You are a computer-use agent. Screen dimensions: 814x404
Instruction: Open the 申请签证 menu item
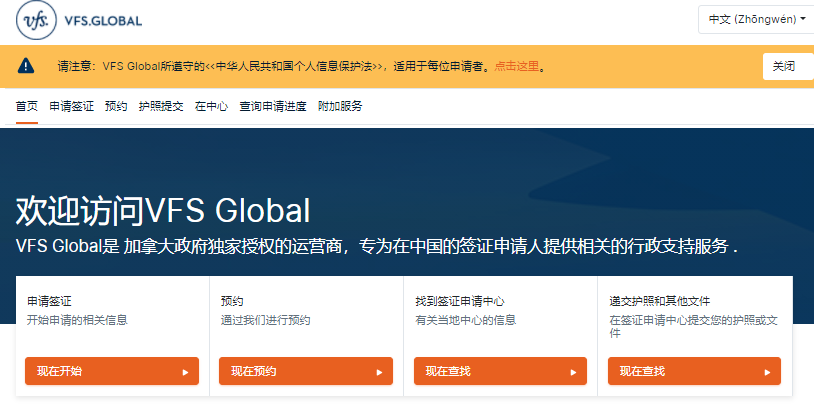coord(72,106)
